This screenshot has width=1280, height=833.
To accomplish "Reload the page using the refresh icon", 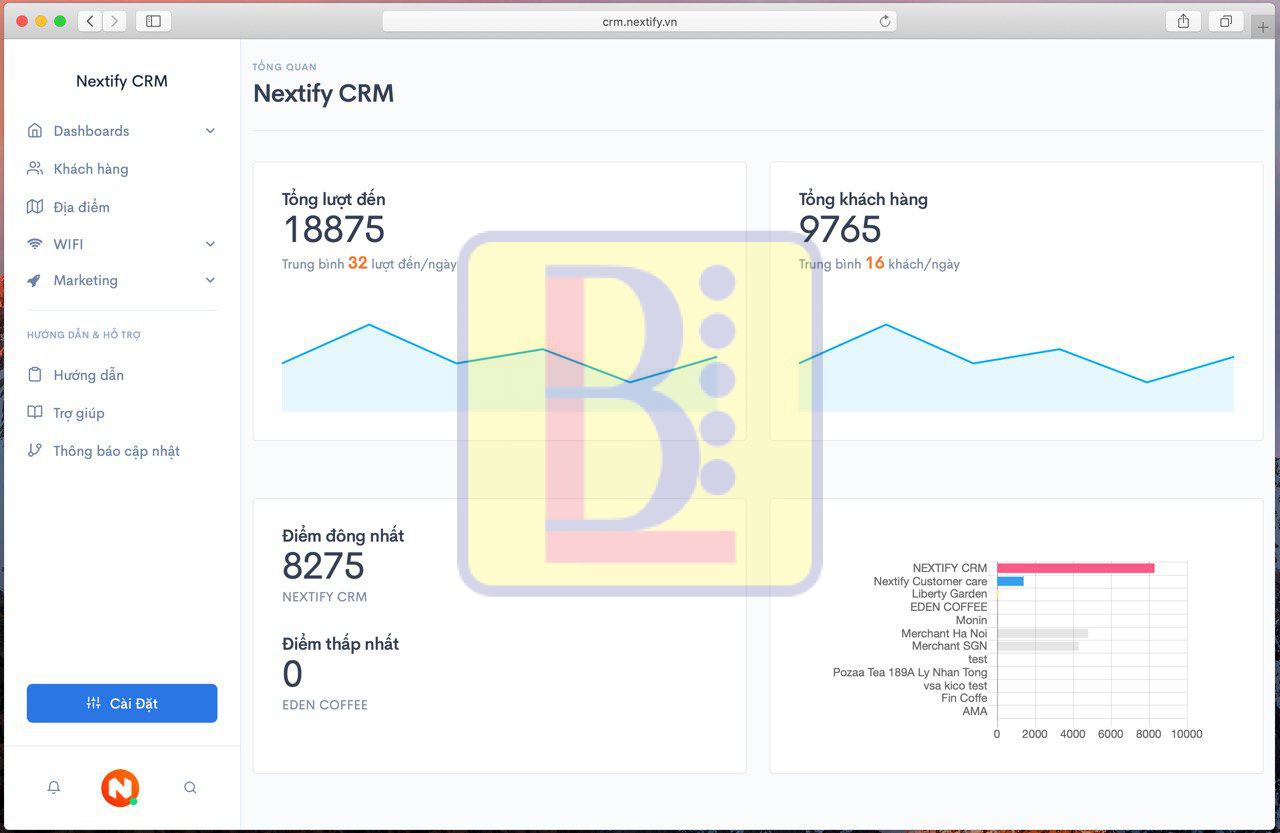I will coord(884,21).
